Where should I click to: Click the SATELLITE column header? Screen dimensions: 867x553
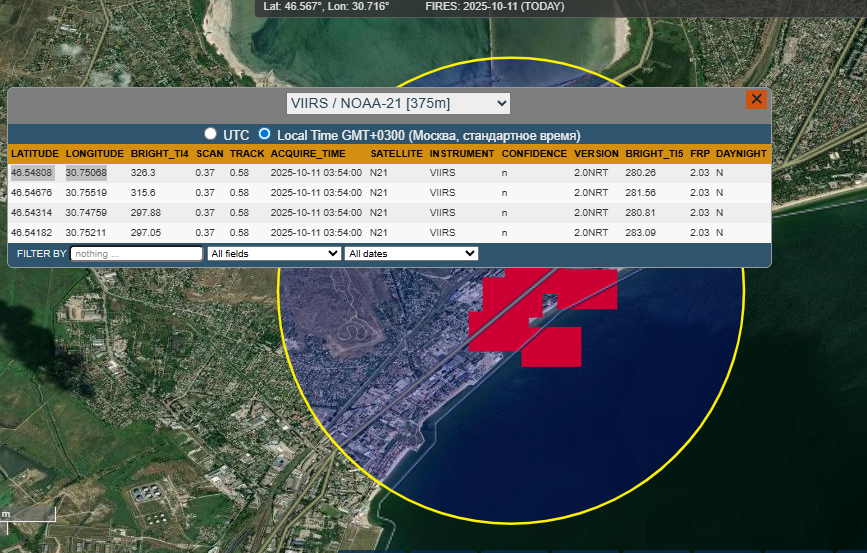(396, 154)
